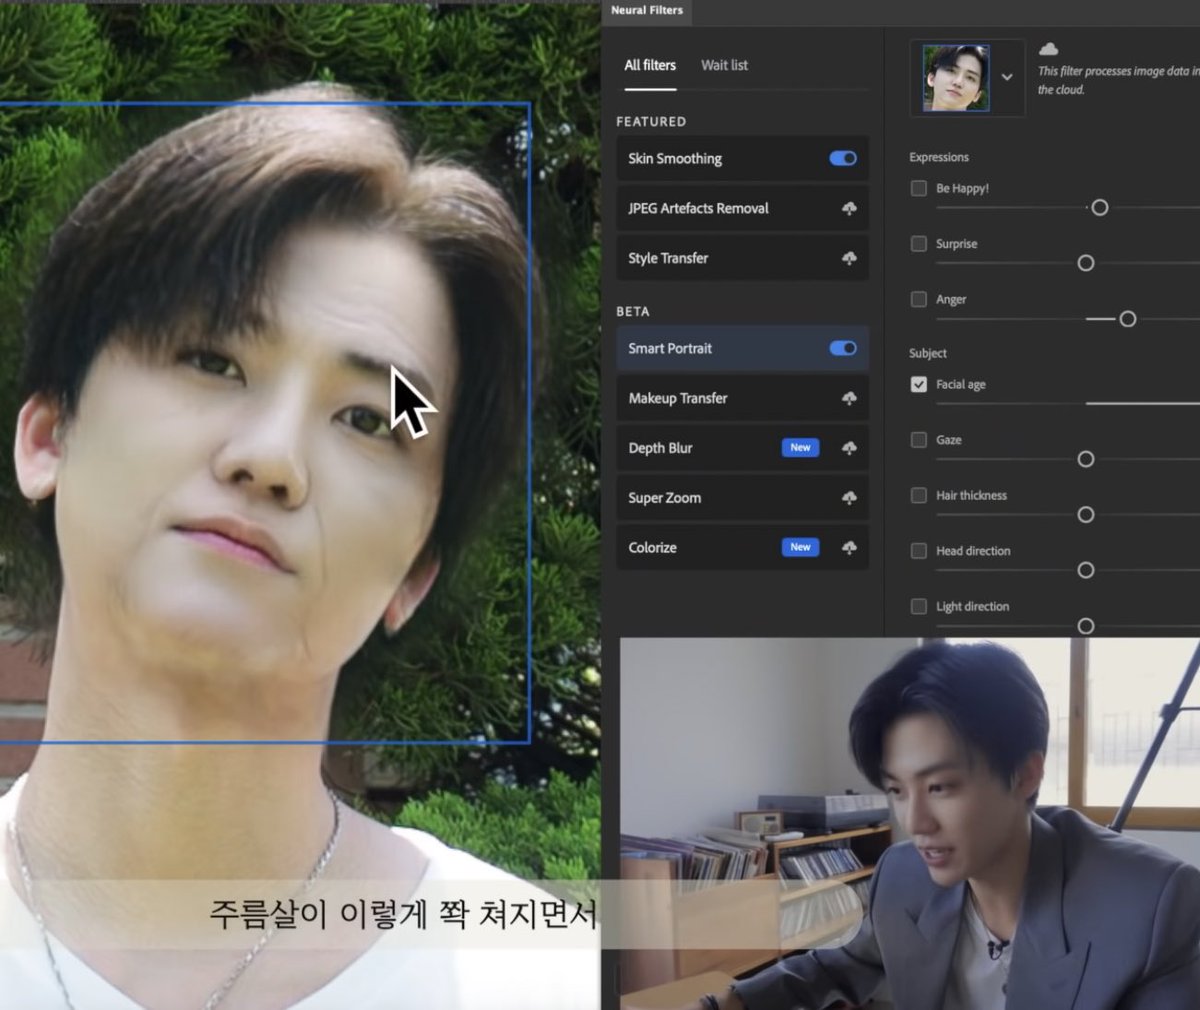The image size is (1200, 1010).
Task: Toggle off Skin Smoothing filter
Action: pos(843,158)
